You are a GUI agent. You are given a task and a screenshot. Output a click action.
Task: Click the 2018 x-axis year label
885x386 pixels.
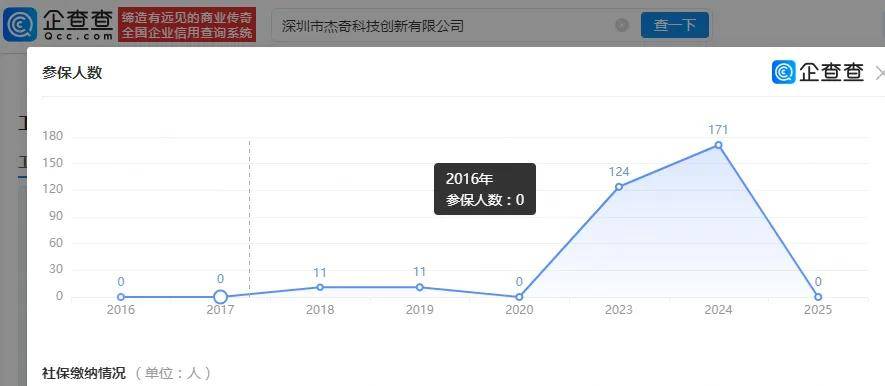pyautogui.click(x=320, y=310)
